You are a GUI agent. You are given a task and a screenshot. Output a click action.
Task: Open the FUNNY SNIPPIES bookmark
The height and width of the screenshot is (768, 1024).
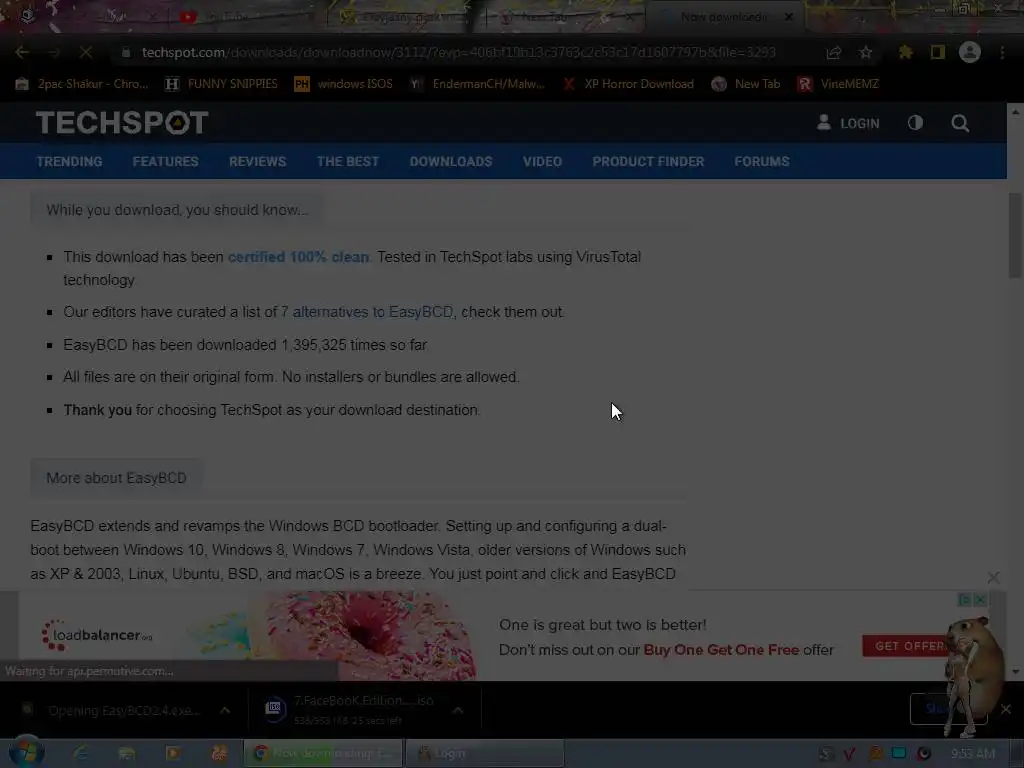pos(221,84)
